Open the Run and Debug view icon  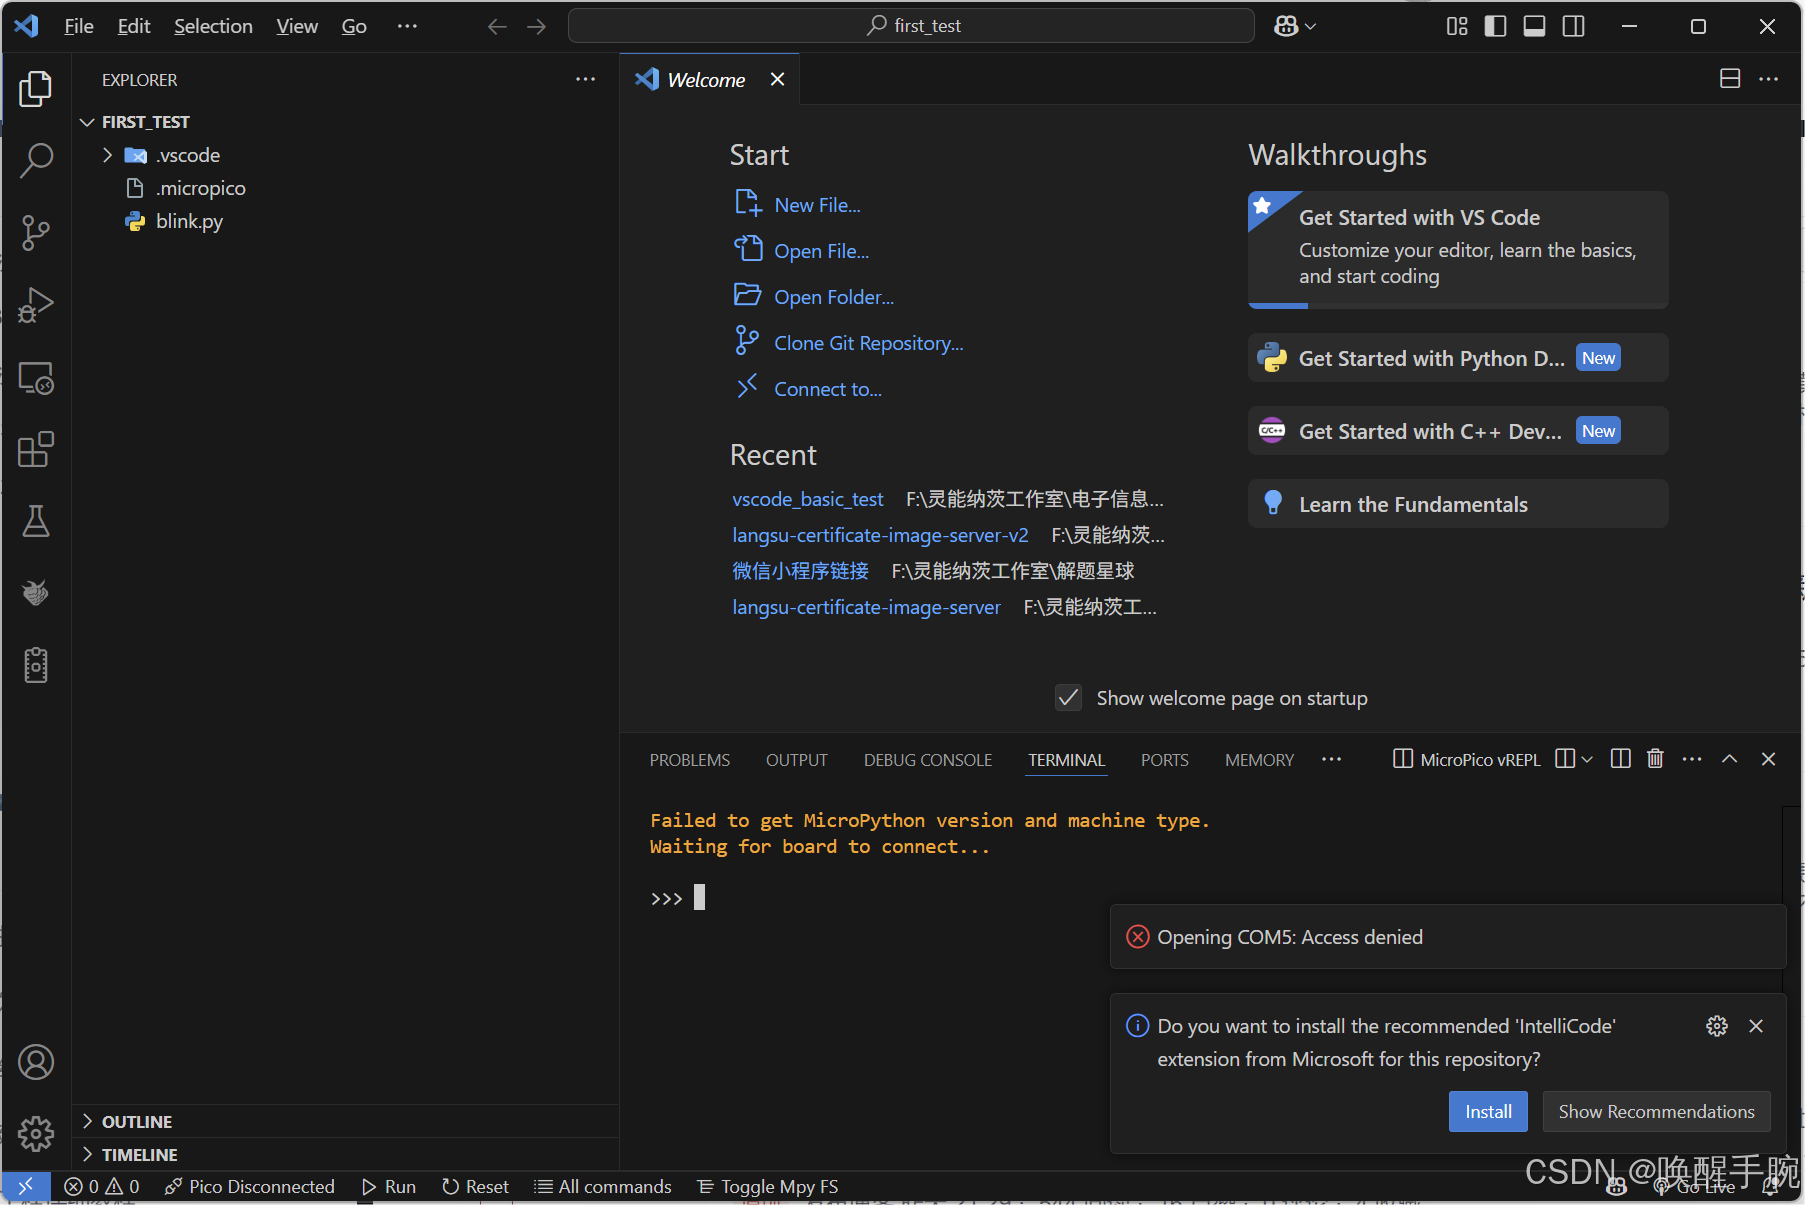click(36, 305)
